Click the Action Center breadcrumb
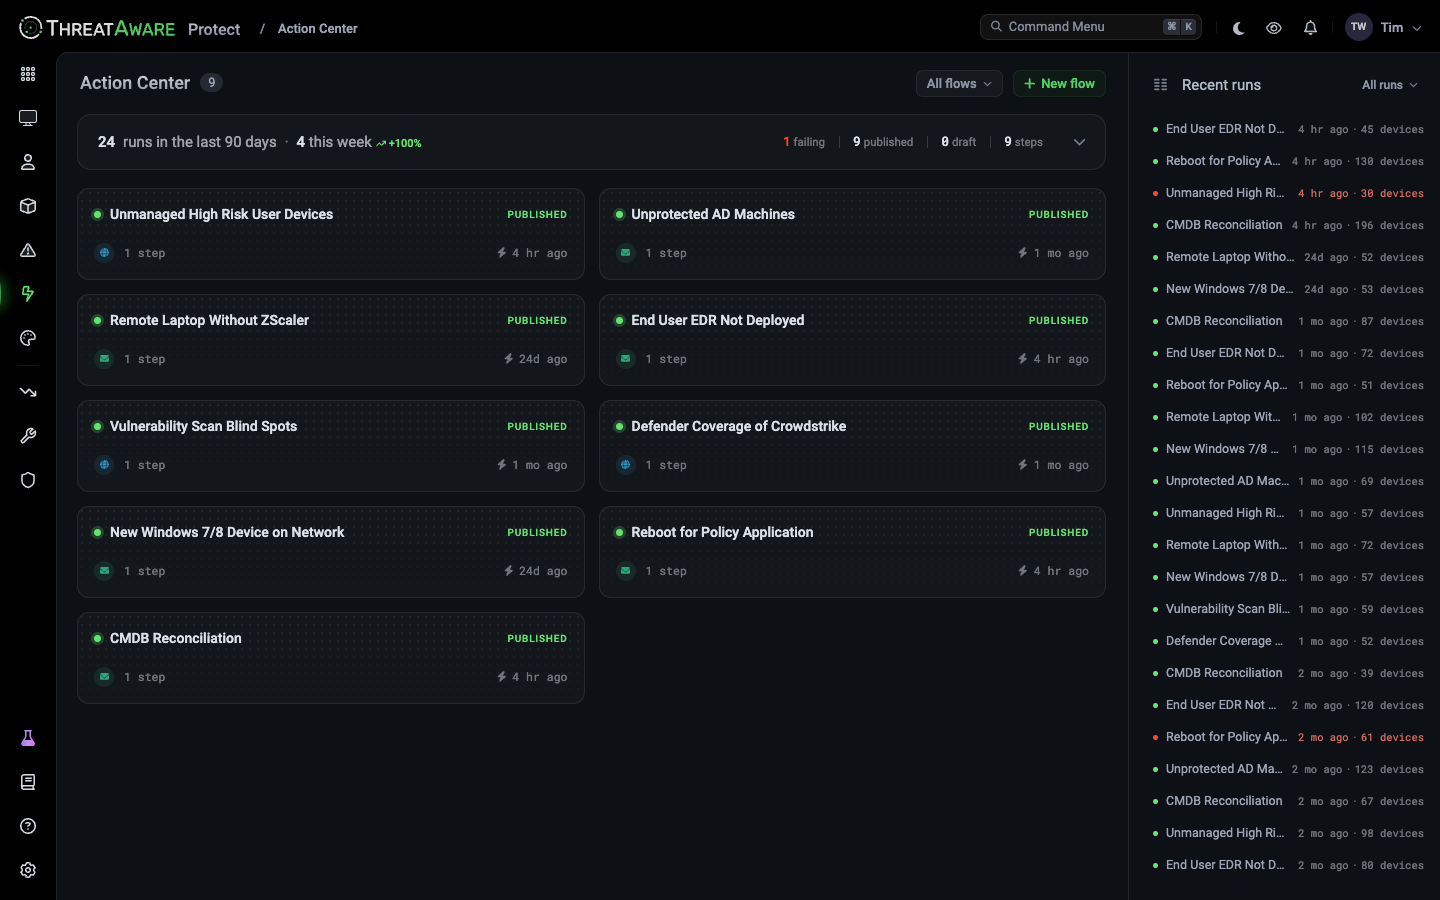 (x=317, y=29)
